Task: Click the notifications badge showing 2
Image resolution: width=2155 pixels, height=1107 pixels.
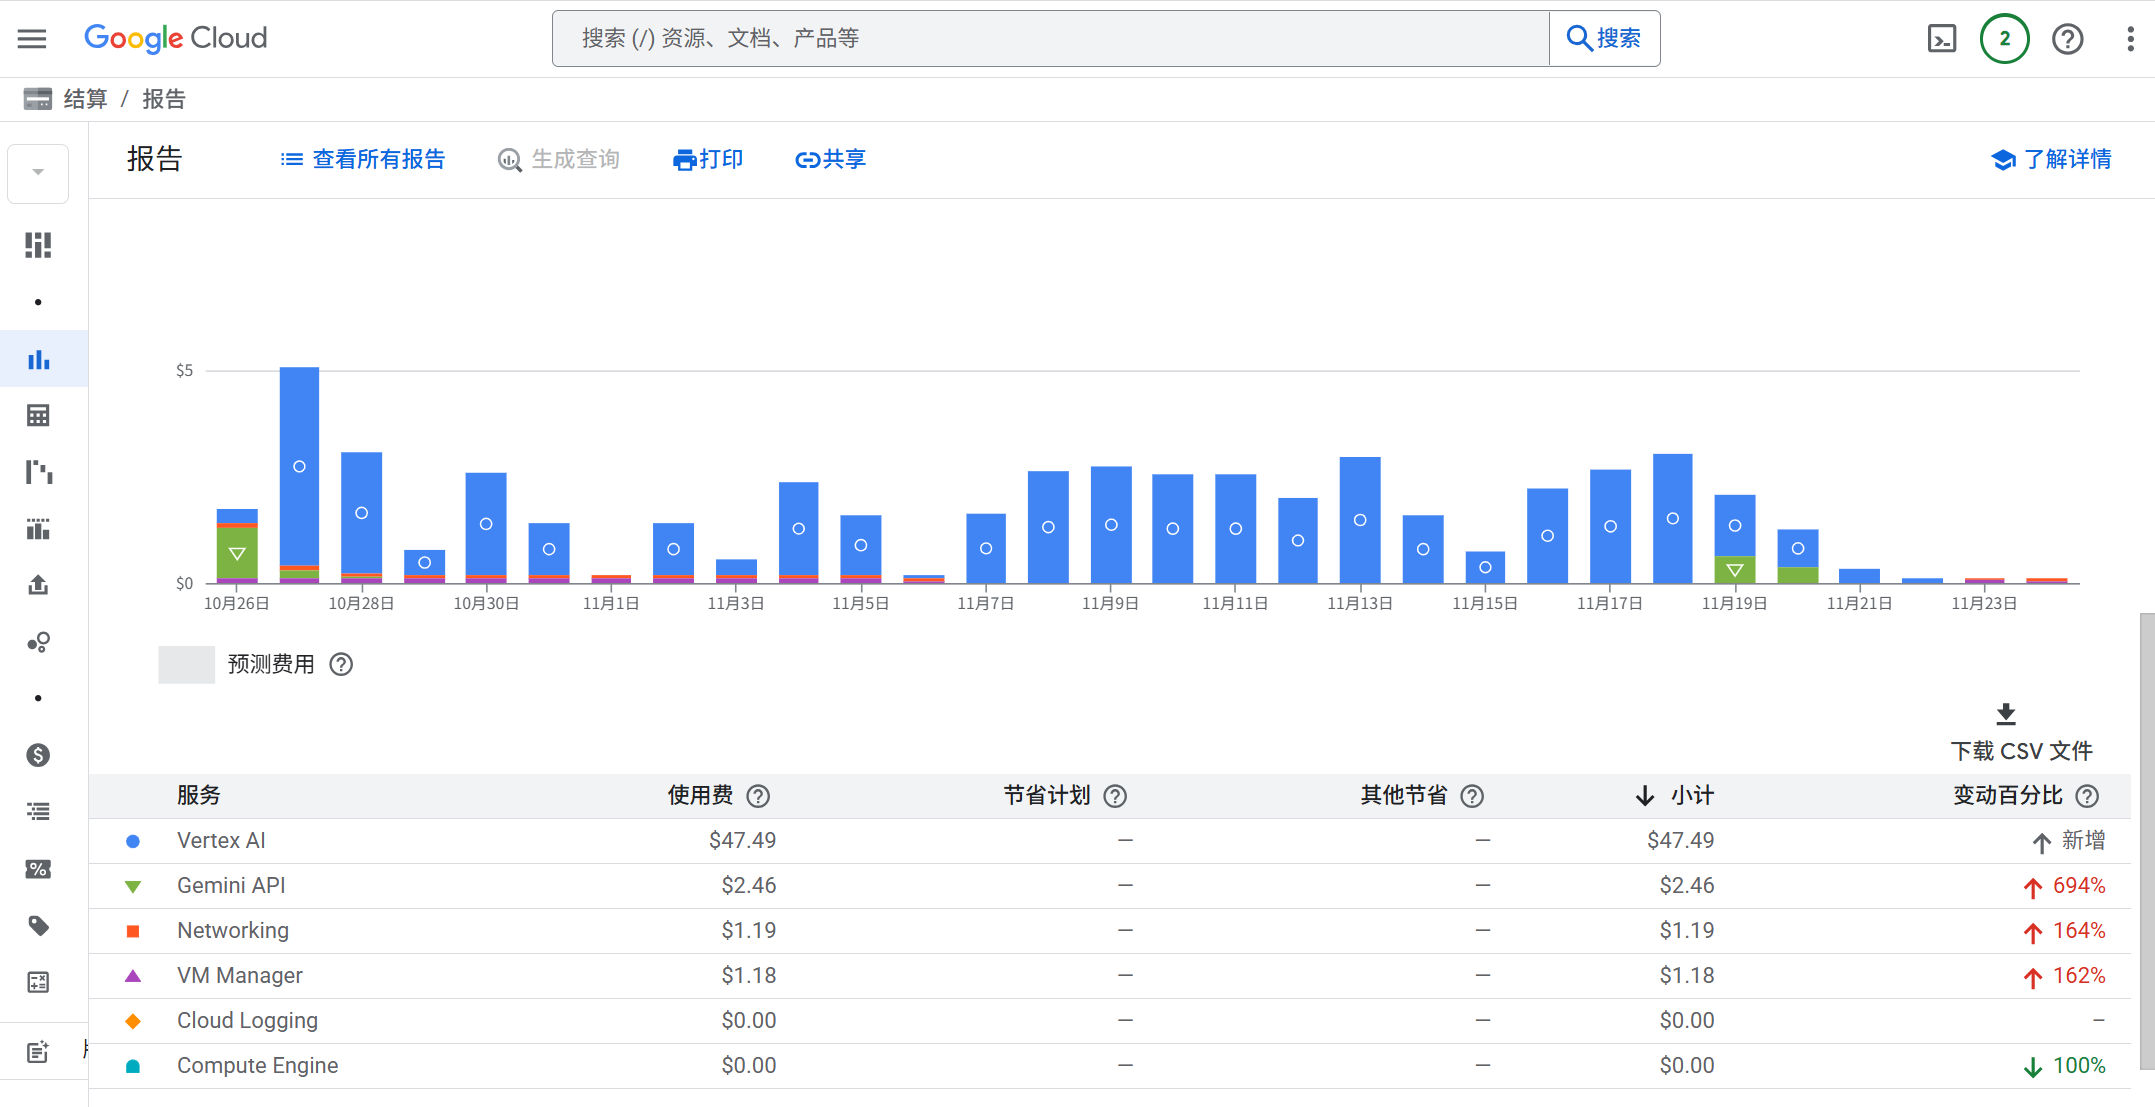Action: pyautogui.click(x=2004, y=39)
